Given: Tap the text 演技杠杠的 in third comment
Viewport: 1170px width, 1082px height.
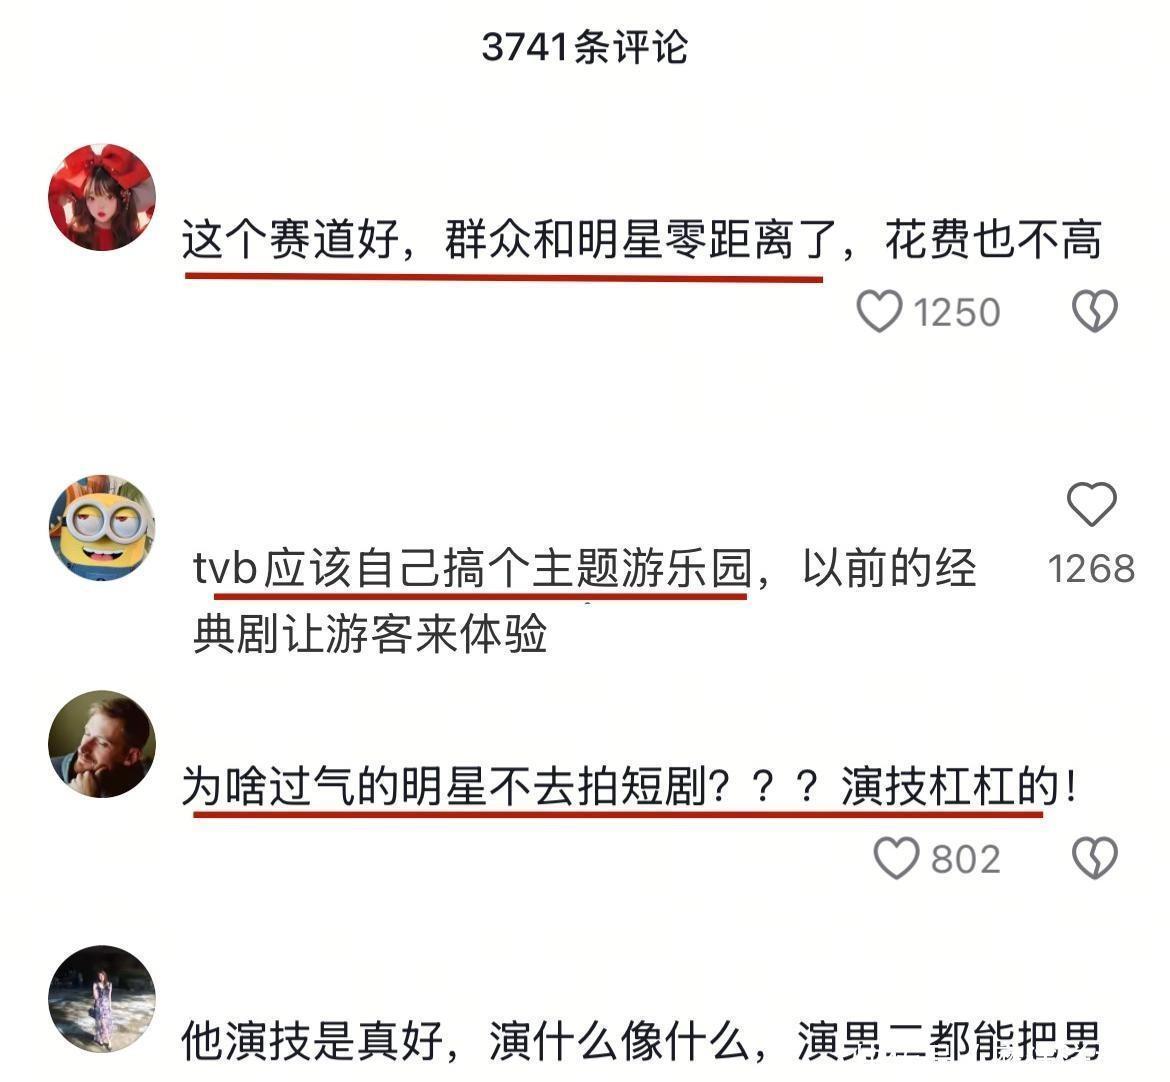Looking at the screenshot, I should pos(950,787).
